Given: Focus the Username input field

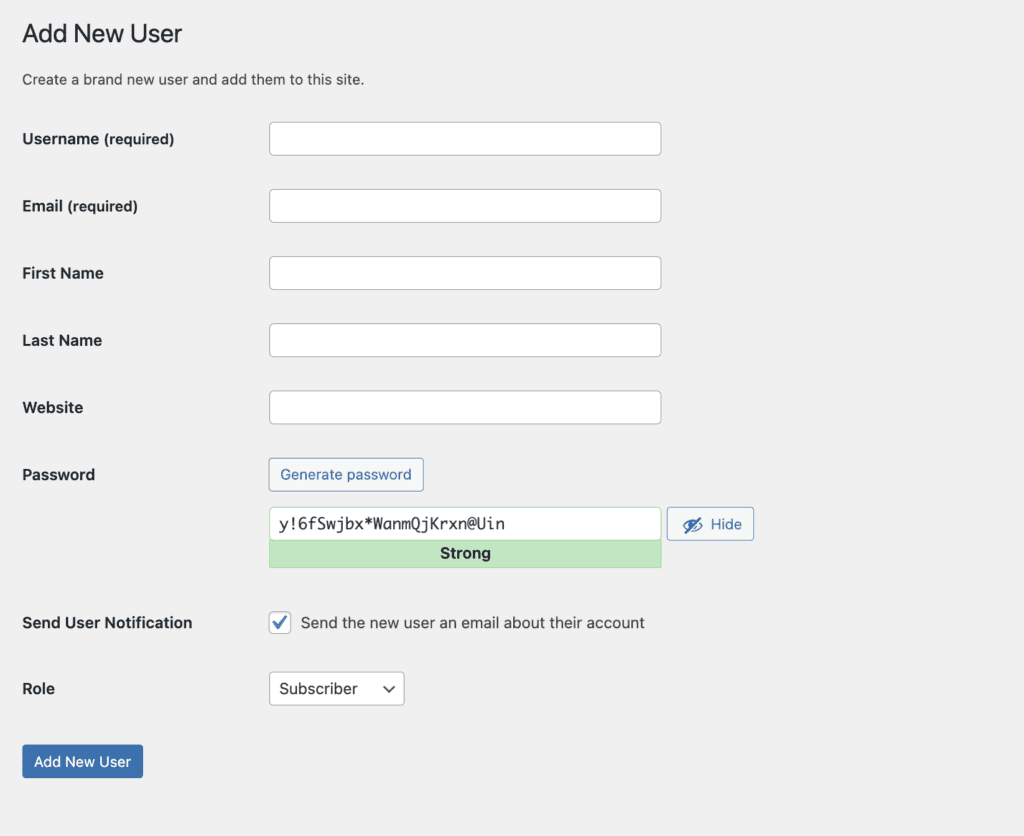Looking at the screenshot, I should 465,139.
